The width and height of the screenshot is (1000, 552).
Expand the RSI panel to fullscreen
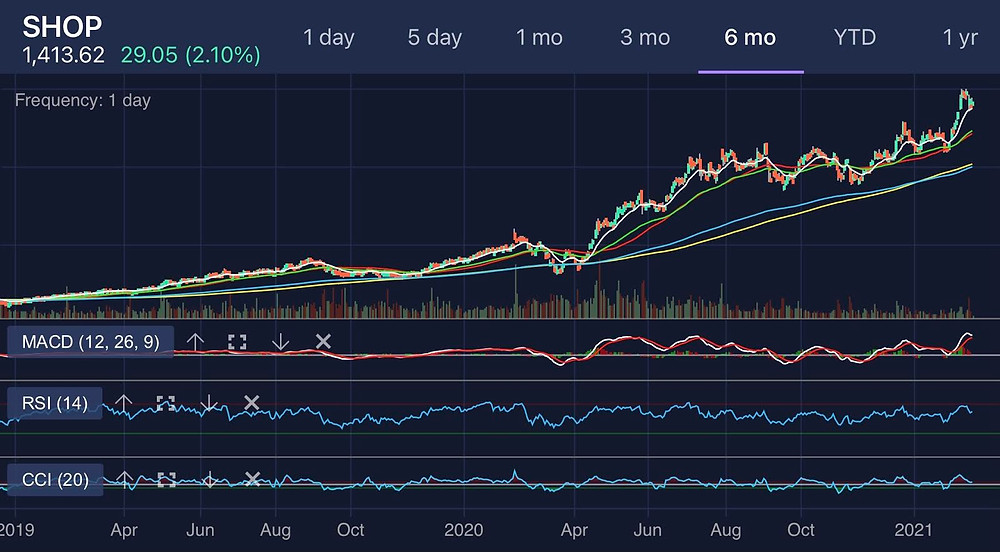[166, 403]
